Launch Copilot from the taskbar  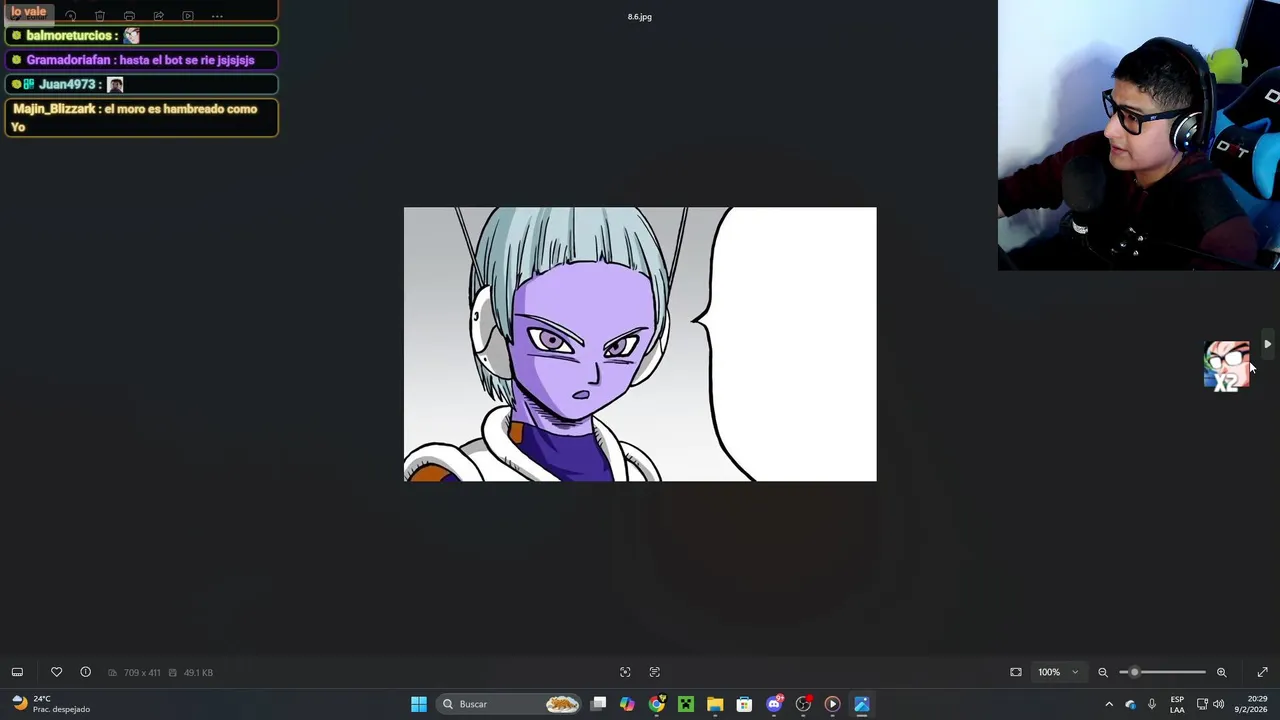(x=627, y=704)
